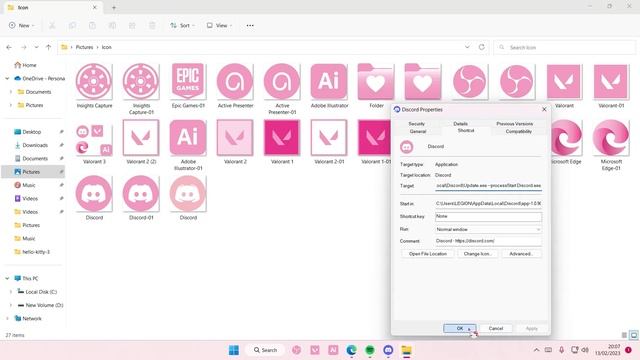The height and width of the screenshot is (360, 640).
Task: Expand the Network node
Action: pyautogui.click(x=7, y=318)
